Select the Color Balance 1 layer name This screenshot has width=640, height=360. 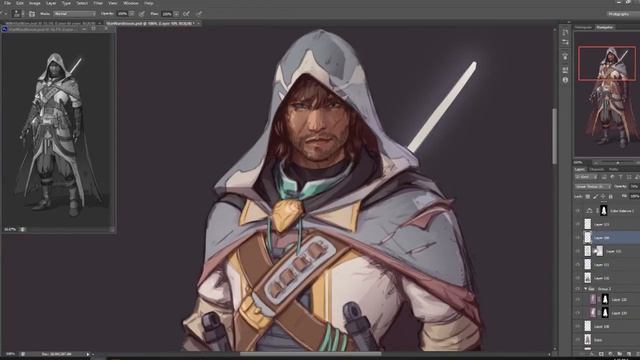coord(622,211)
